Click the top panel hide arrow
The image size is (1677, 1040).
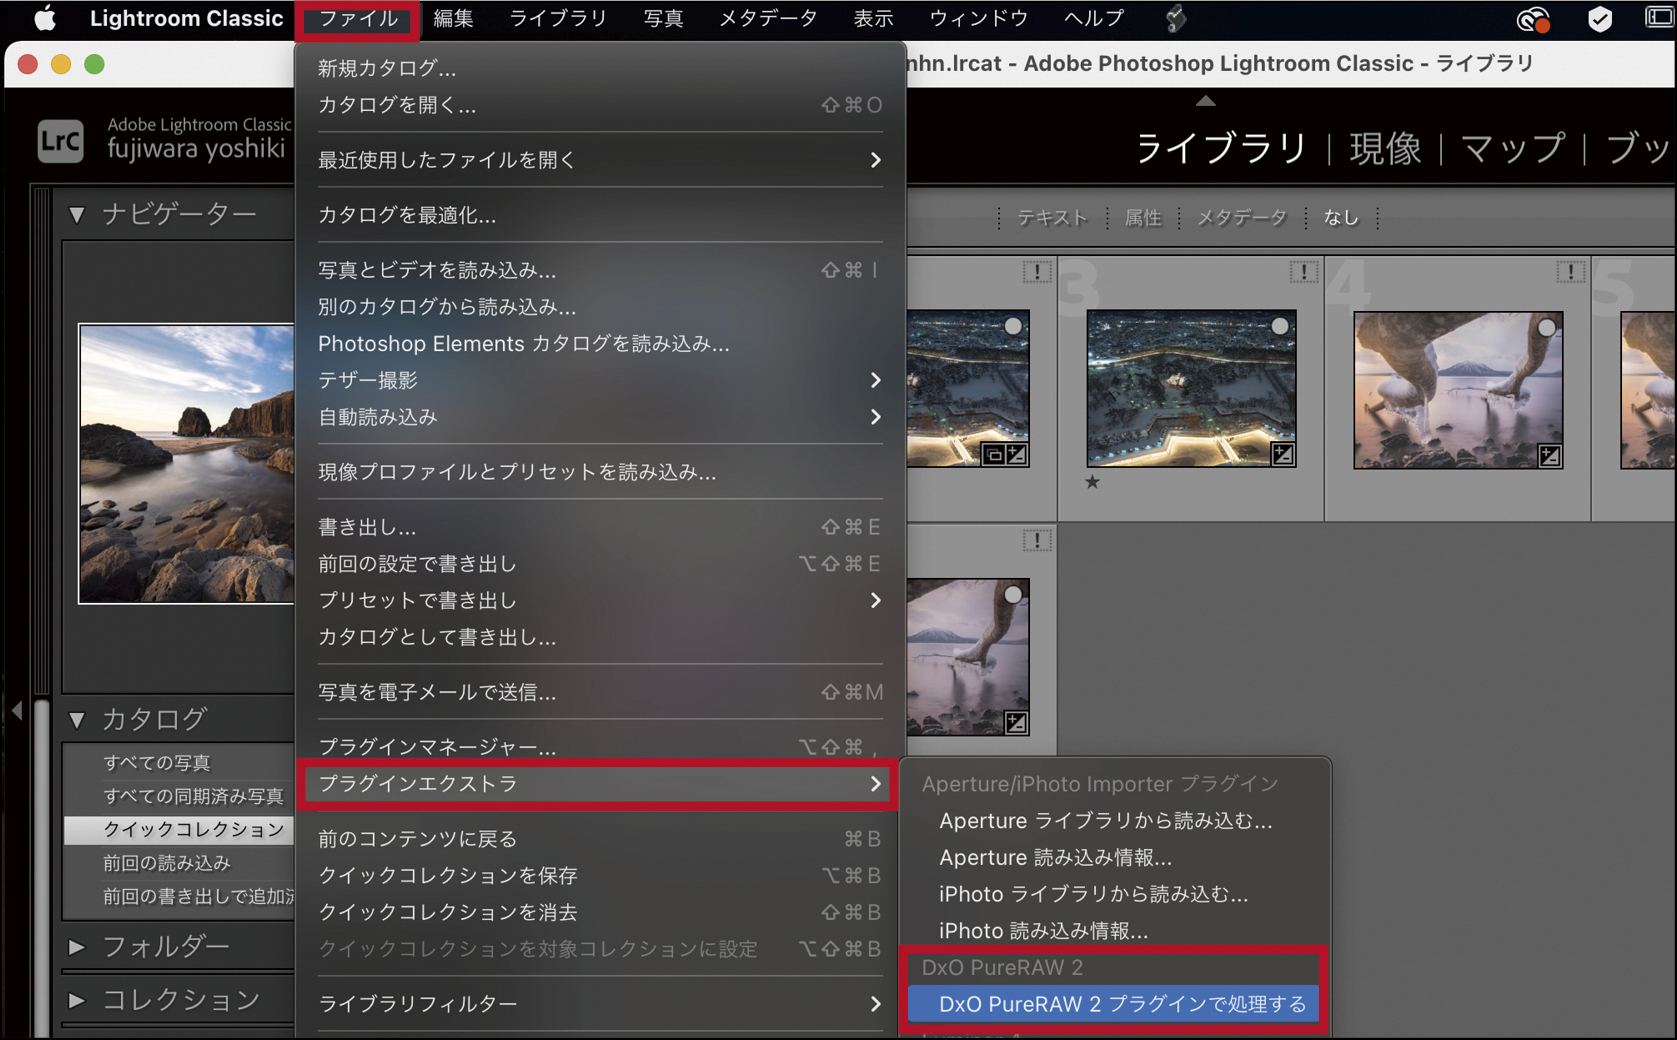tap(1206, 101)
